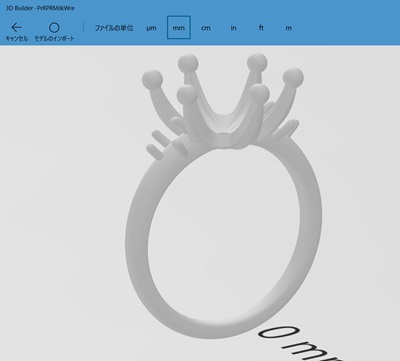Select mm as file unit
This screenshot has width=400, height=361.
(x=179, y=27)
